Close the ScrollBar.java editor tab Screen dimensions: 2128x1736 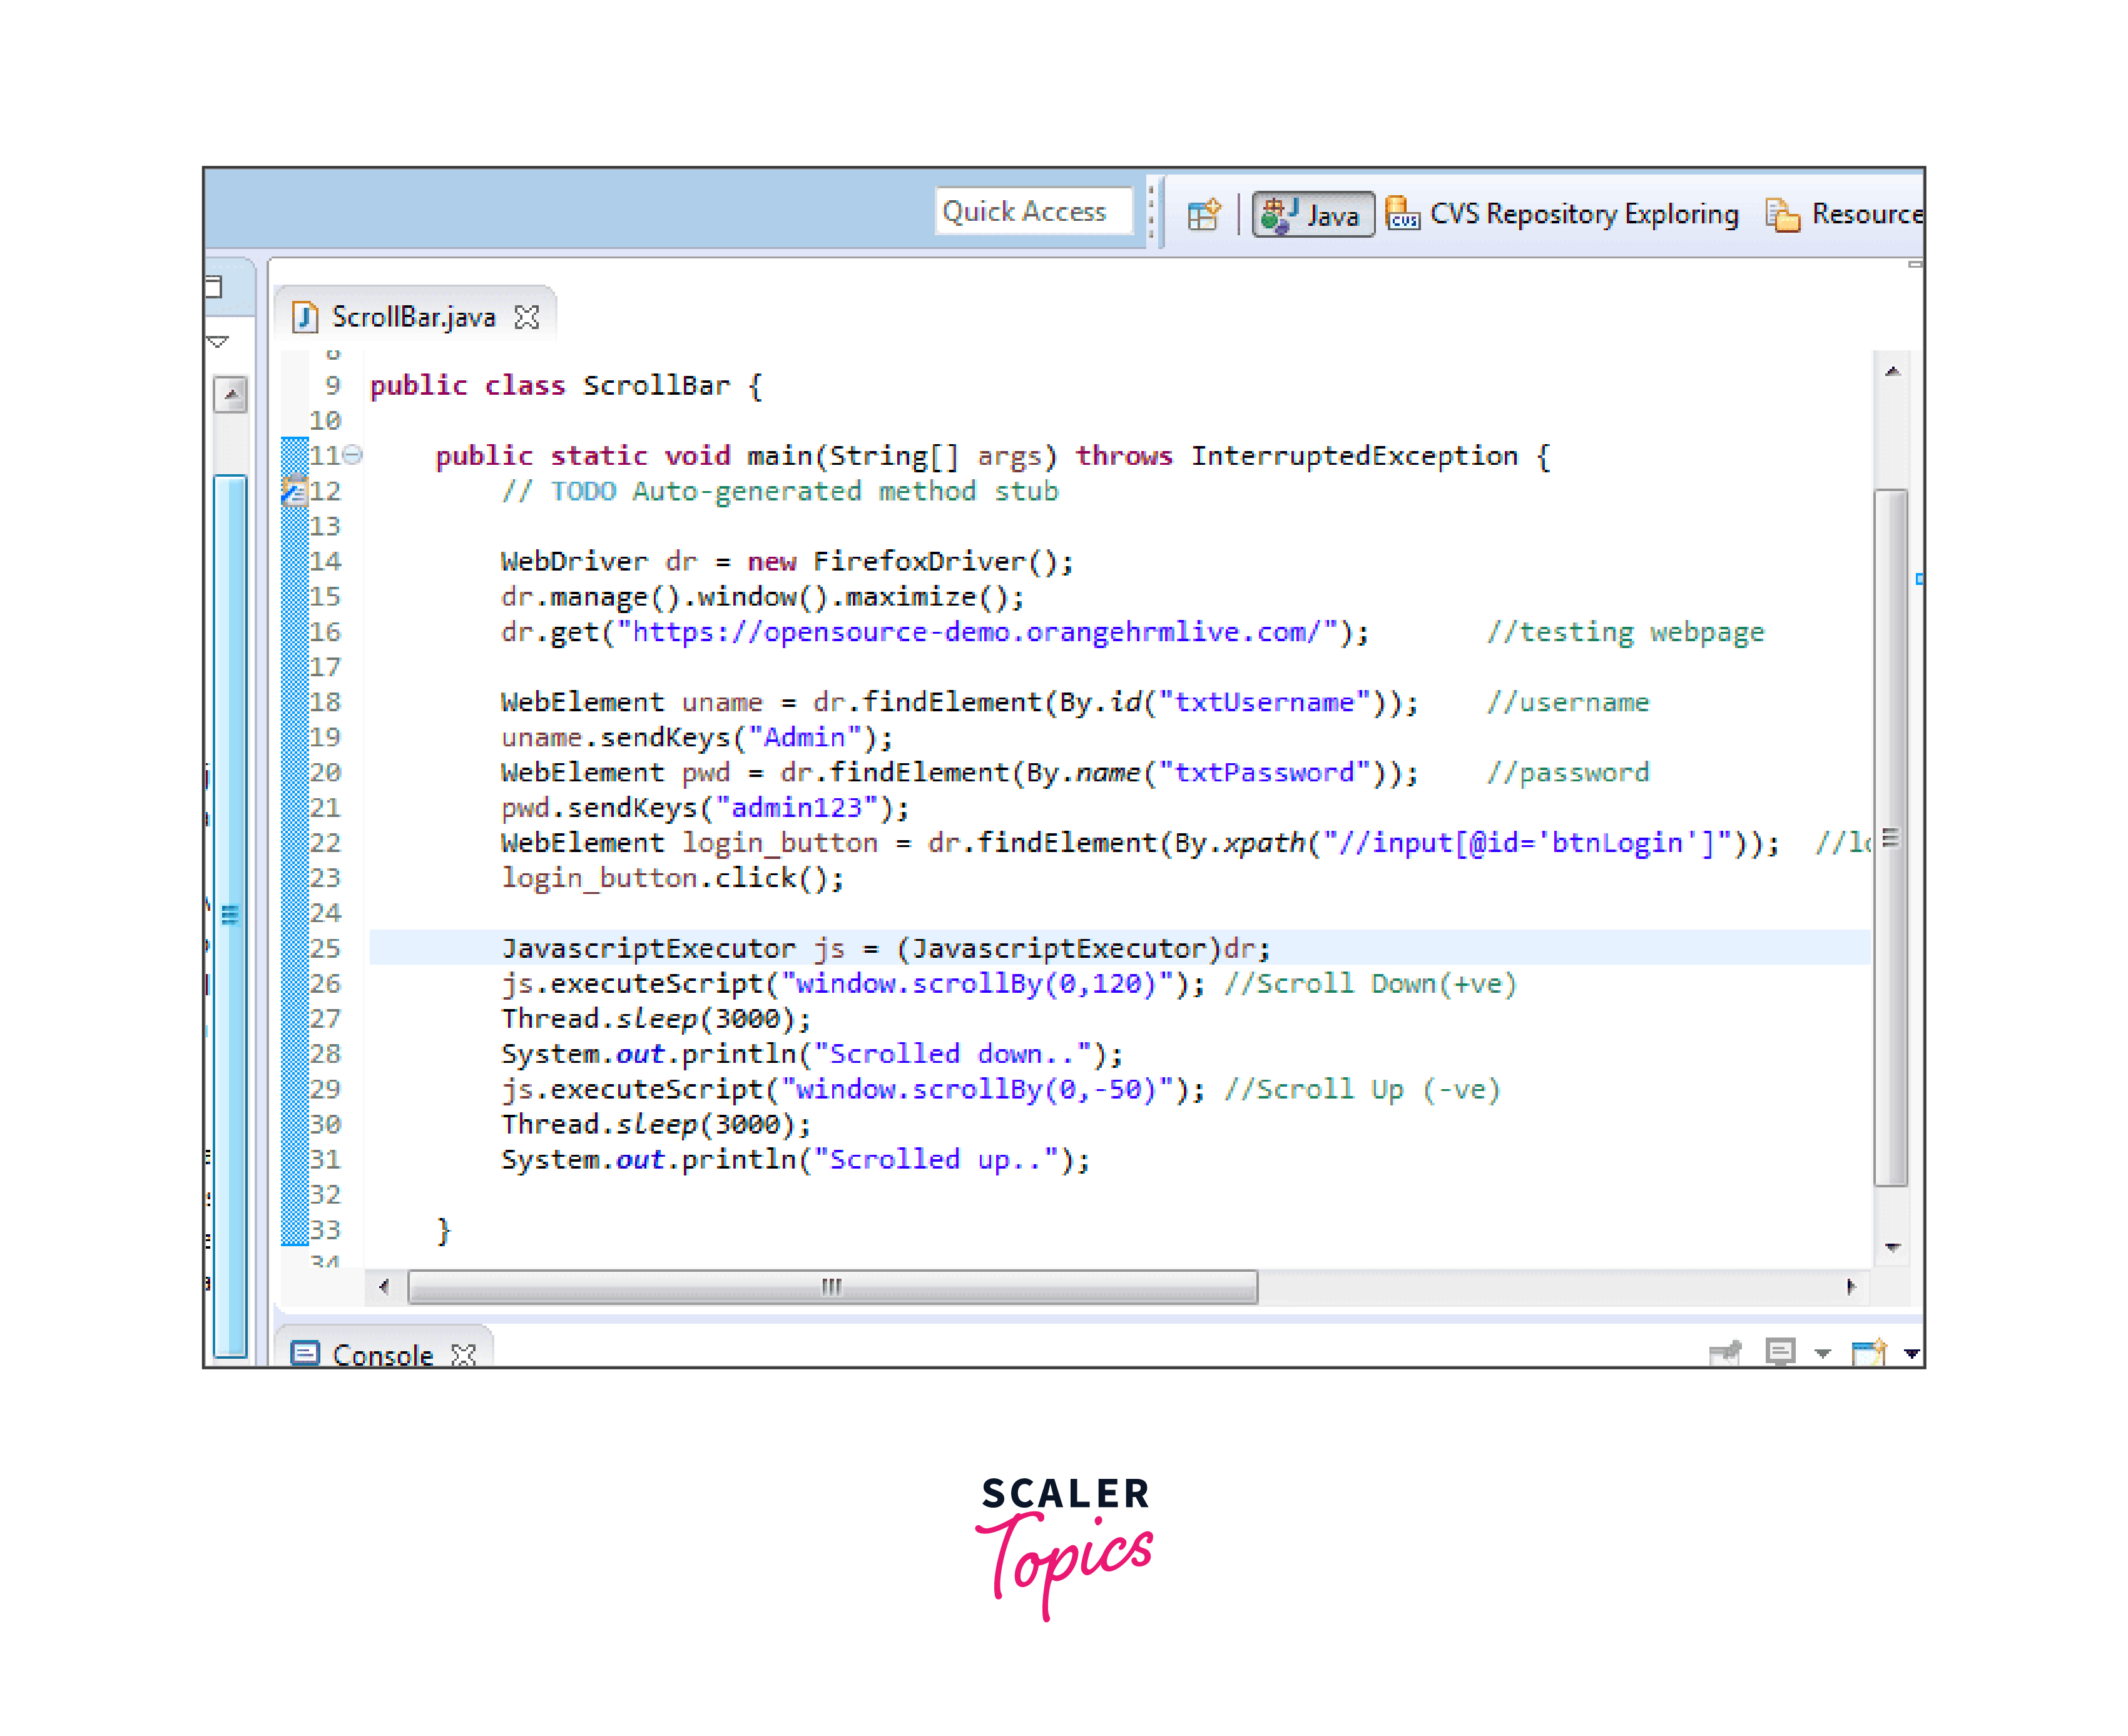coord(527,317)
